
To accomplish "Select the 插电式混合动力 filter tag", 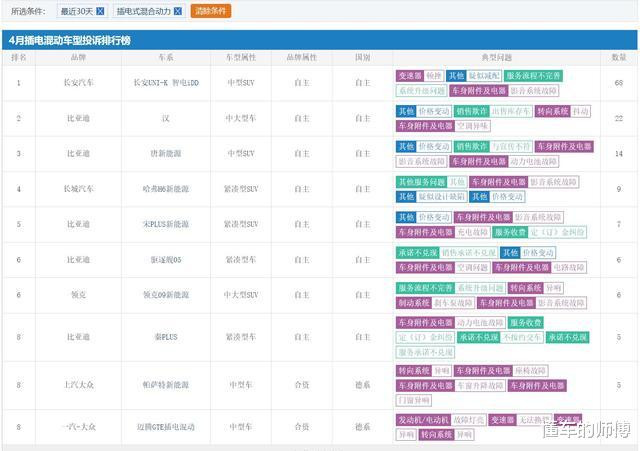I will click(x=149, y=11).
